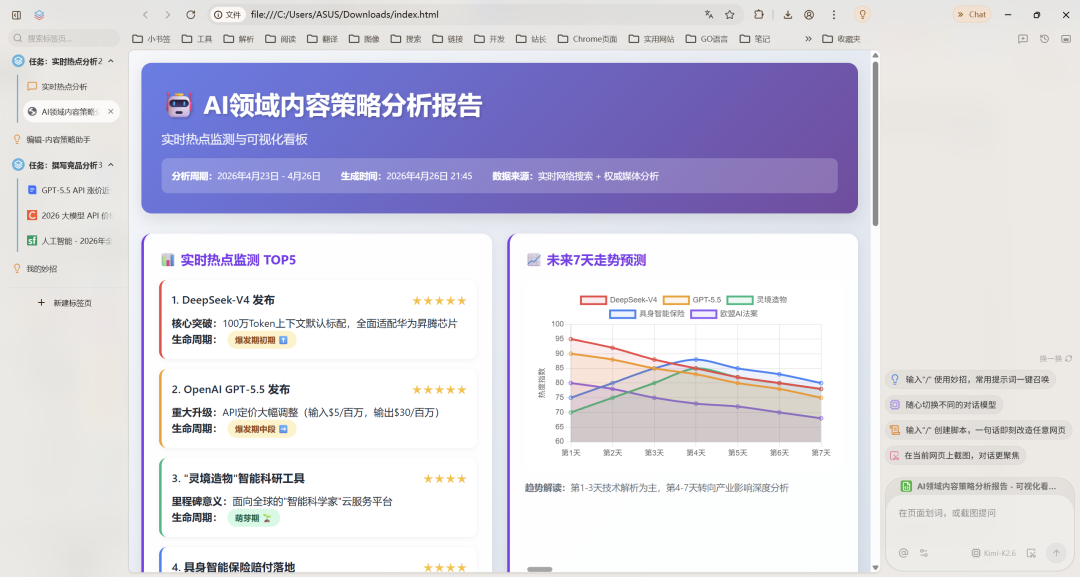Viewport: 1080px width, 577px height.
Task: Switch to the 实时热点分析 sidebar item
Action: [x=62, y=86]
